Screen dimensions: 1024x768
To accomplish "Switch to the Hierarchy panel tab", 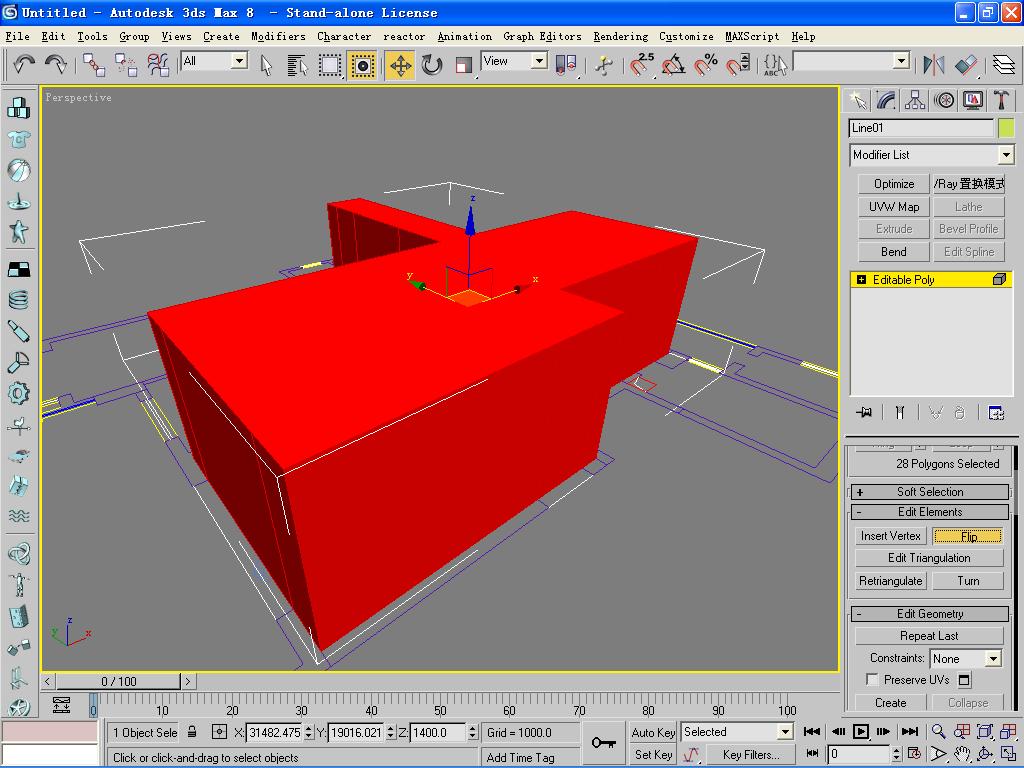I will [x=915, y=101].
